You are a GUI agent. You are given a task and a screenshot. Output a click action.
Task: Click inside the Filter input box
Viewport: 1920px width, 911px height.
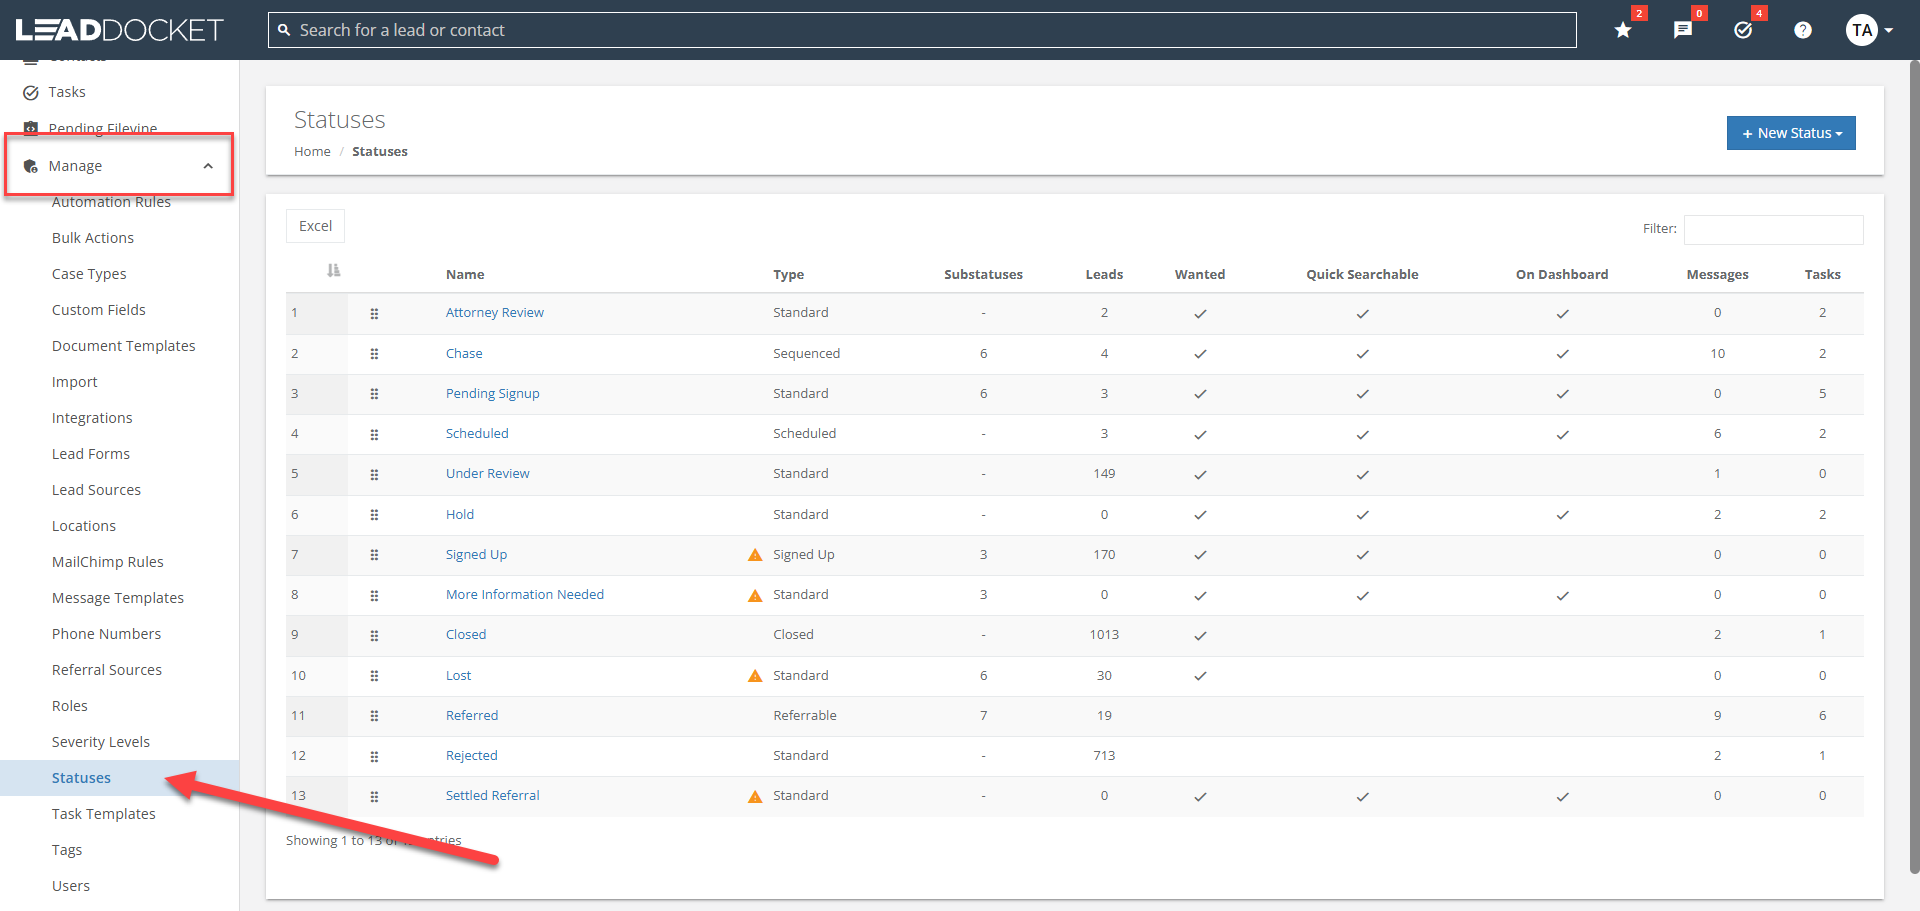pos(1772,229)
